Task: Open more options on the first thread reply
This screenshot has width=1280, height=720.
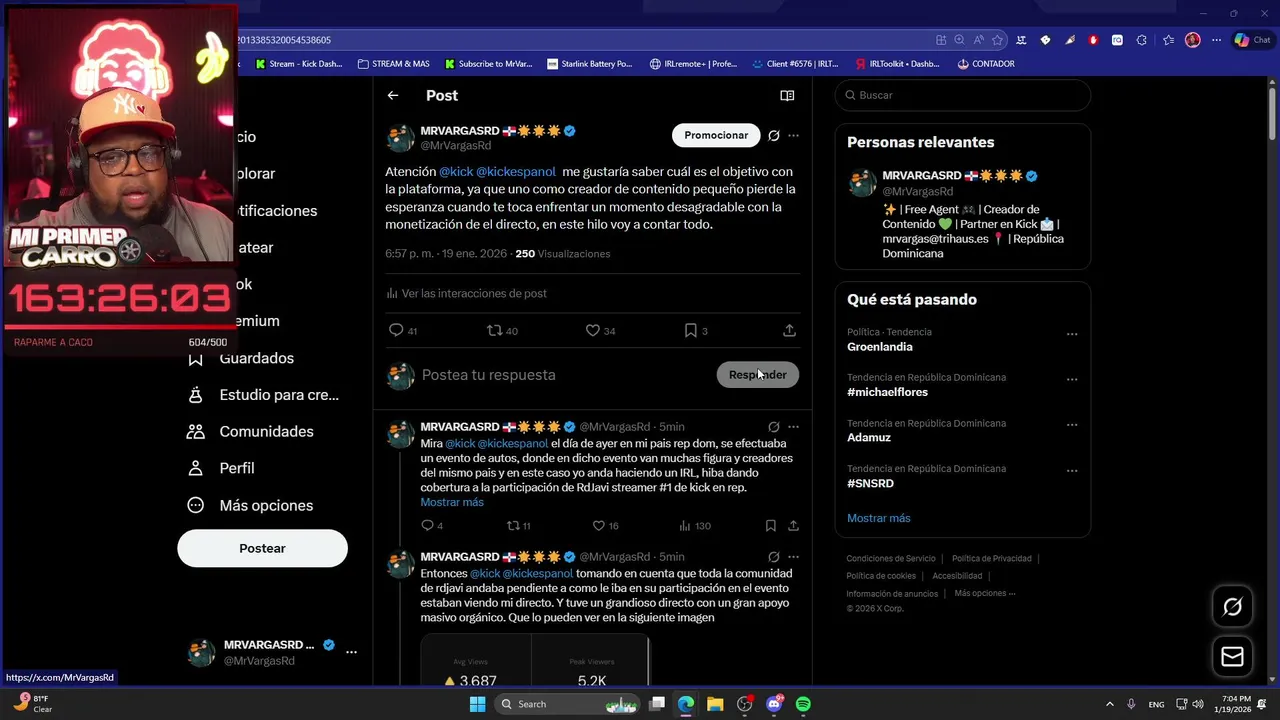Action: (x=793, y=427)
